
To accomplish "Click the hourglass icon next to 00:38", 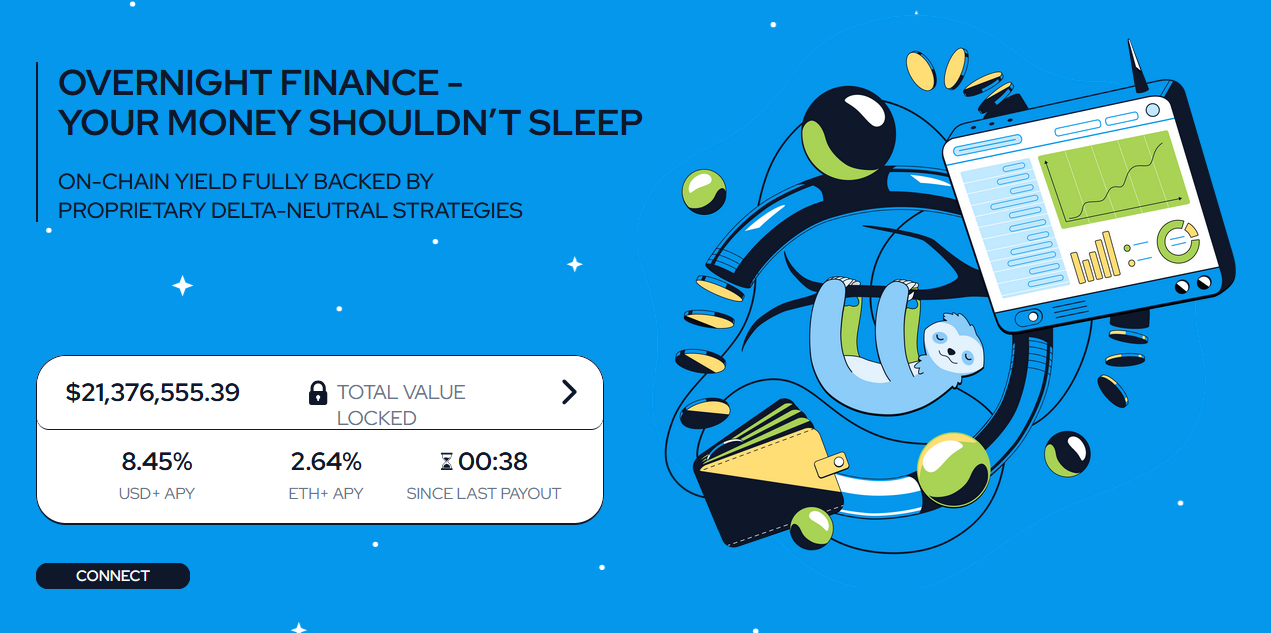I will click(x=446, y=462).
